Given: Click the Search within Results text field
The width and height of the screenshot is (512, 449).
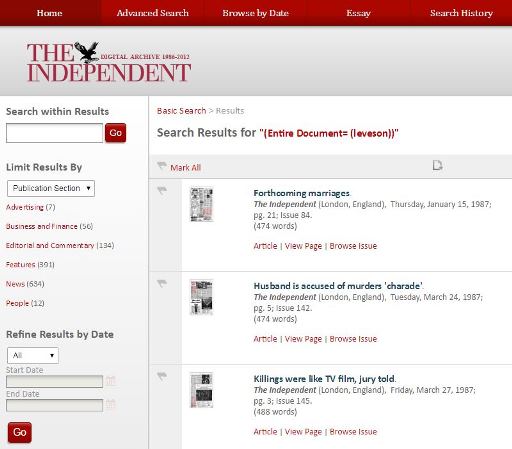Looking at the screenshot, I should pyautogui.click(x=54, y=133).
